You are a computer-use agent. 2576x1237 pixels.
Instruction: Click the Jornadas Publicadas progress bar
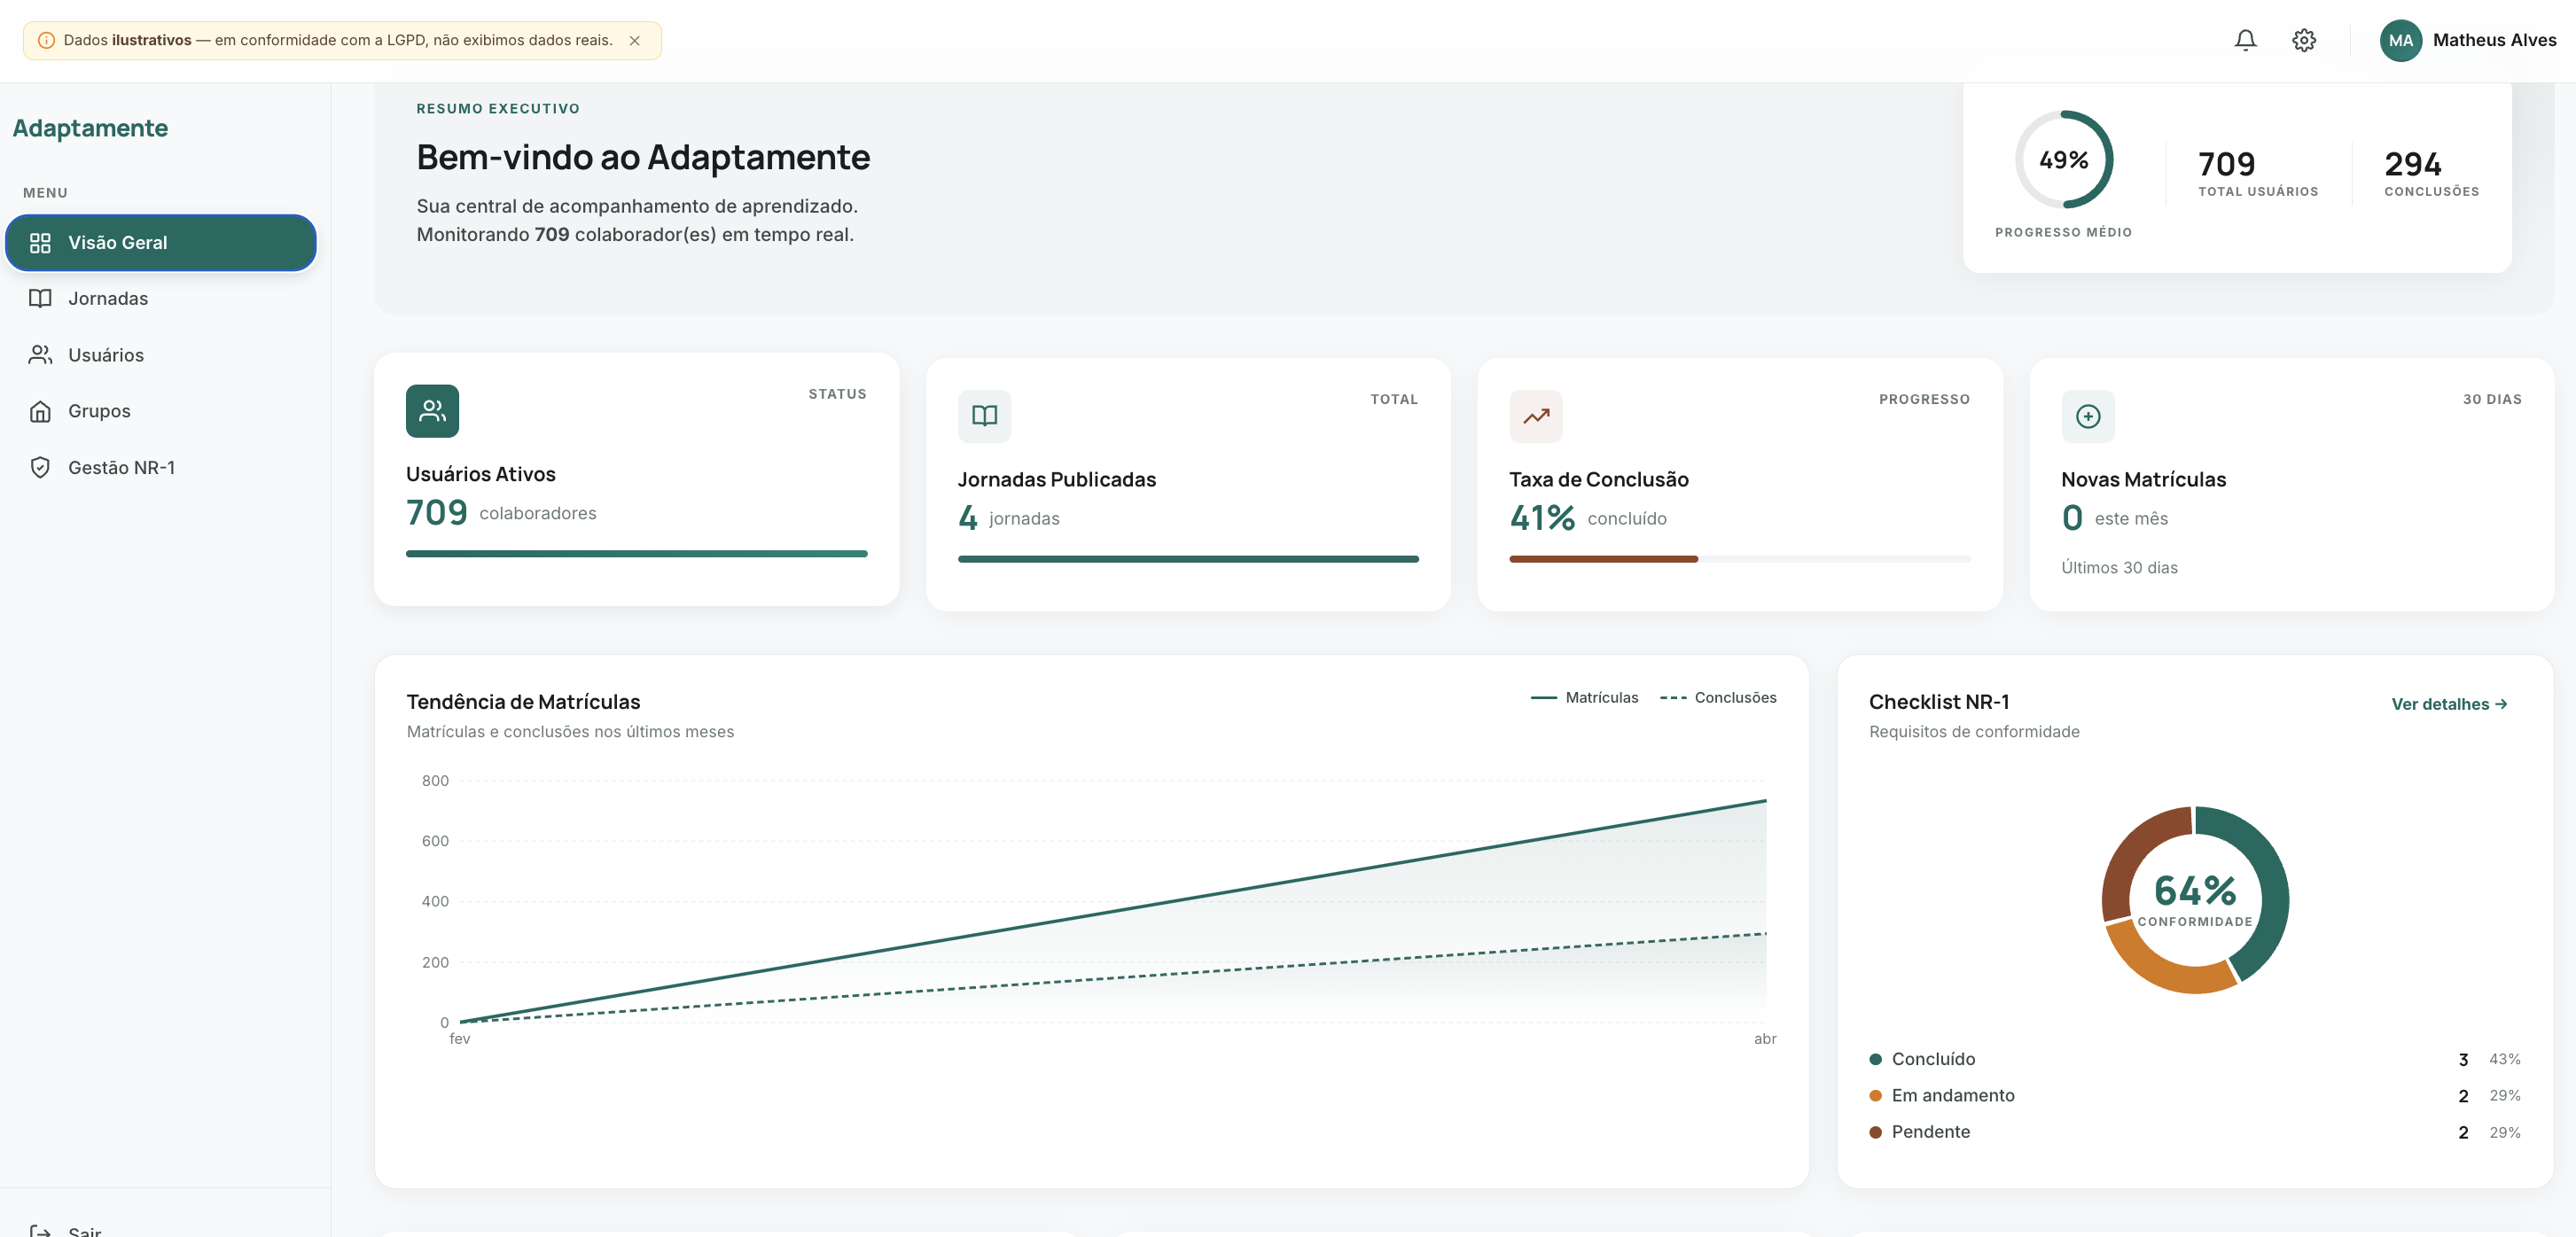(x=1188, y=559)
